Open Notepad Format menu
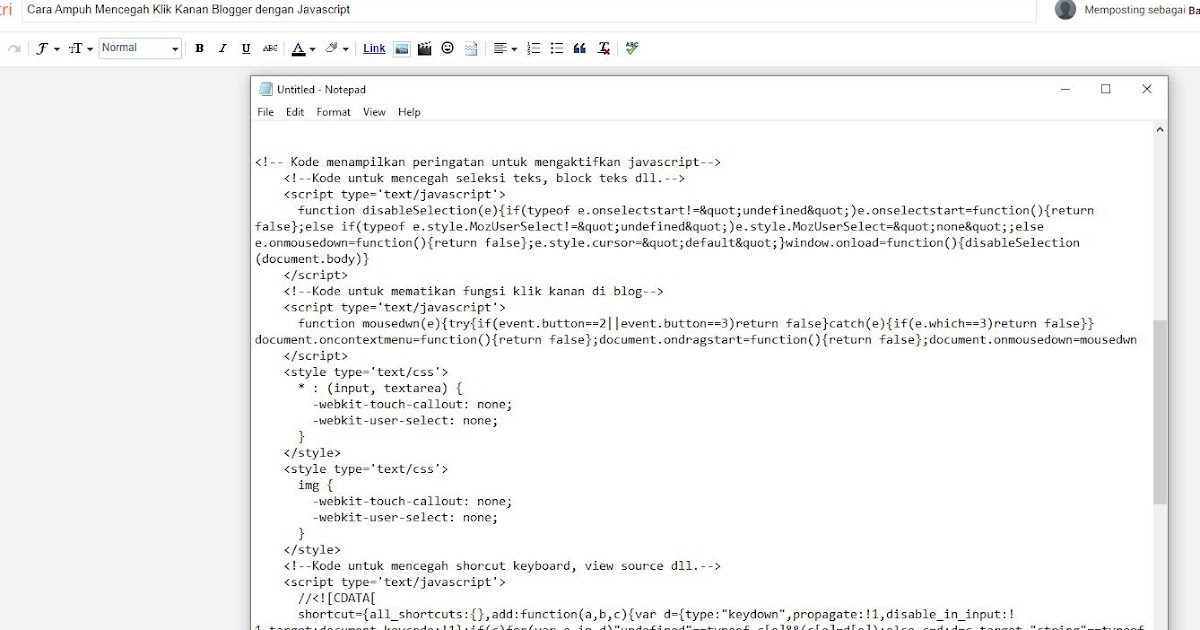This screenshot has height=630, width=1200. 334,112
